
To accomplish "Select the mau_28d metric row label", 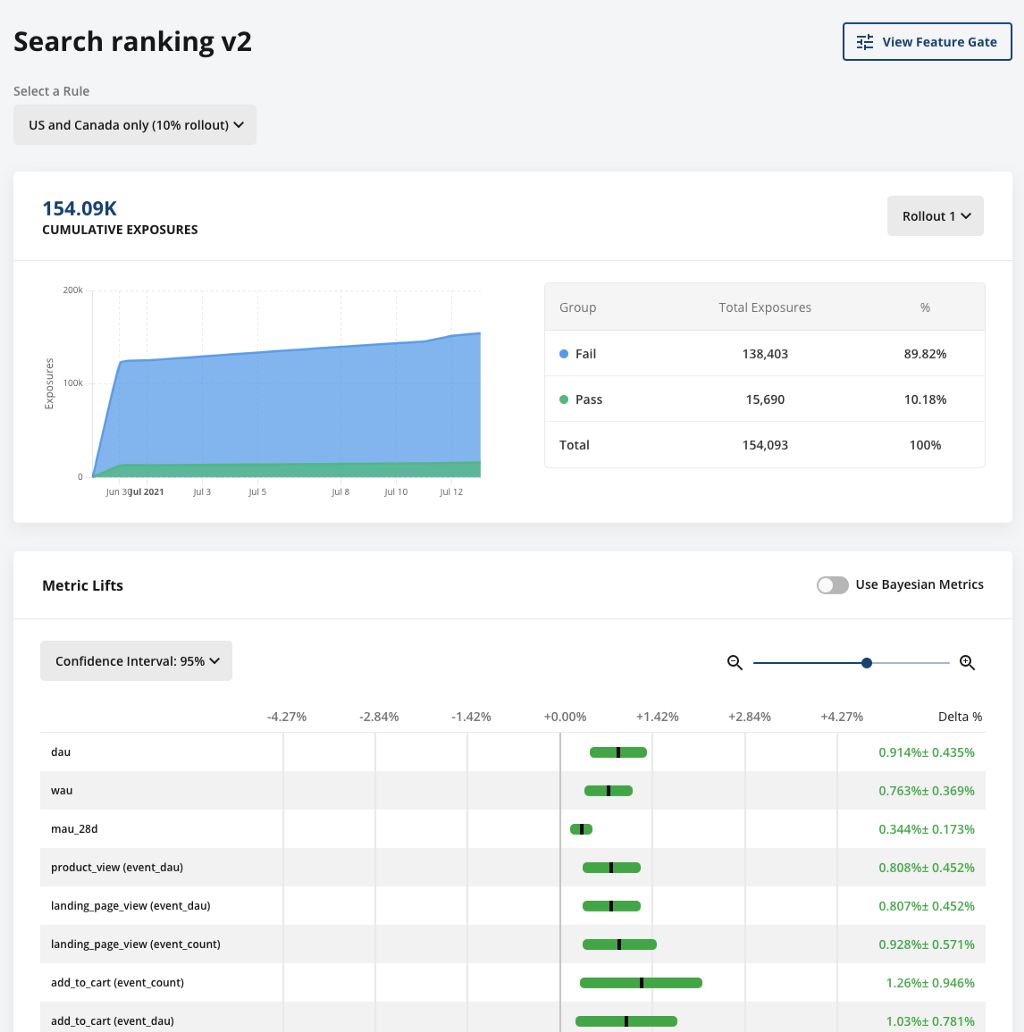I will click(x=74, y=829).
